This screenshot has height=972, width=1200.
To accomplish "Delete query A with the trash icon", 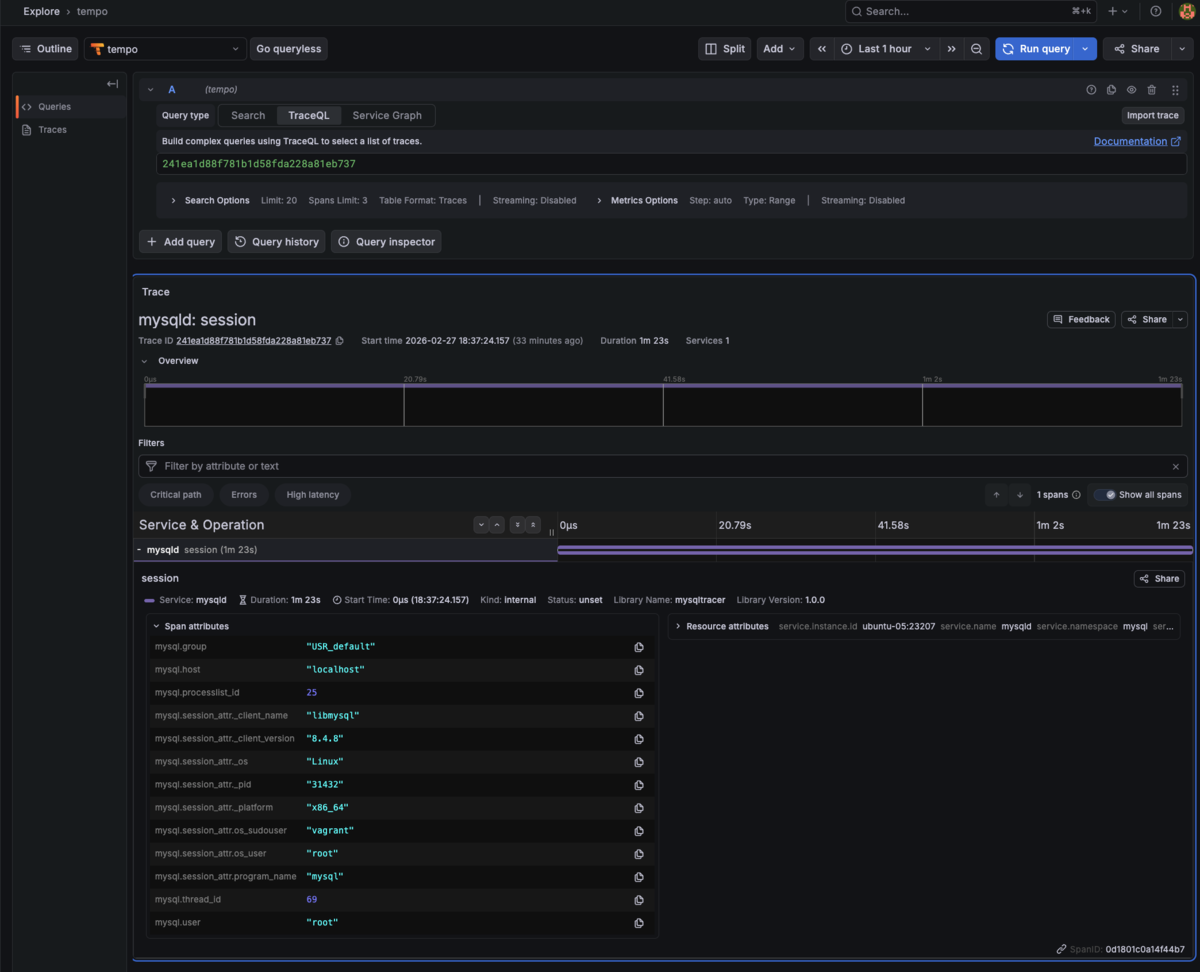I will [1152, 90].
